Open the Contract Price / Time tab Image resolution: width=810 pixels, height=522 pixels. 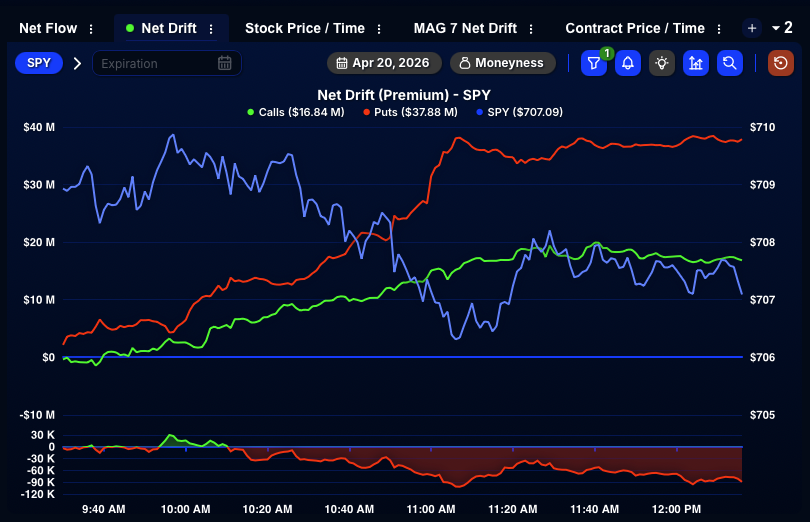635,28
